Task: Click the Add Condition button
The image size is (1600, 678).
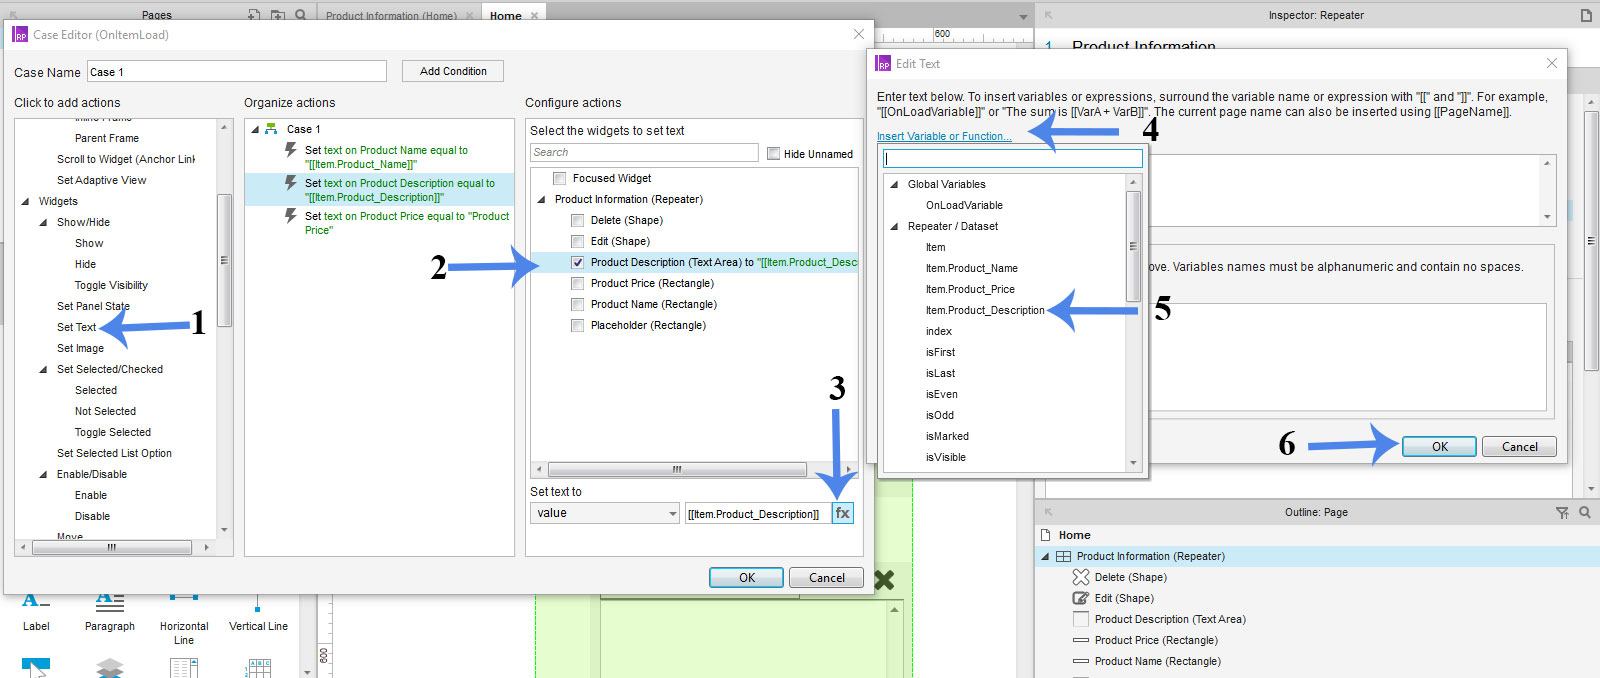Action: coord(453,71)
